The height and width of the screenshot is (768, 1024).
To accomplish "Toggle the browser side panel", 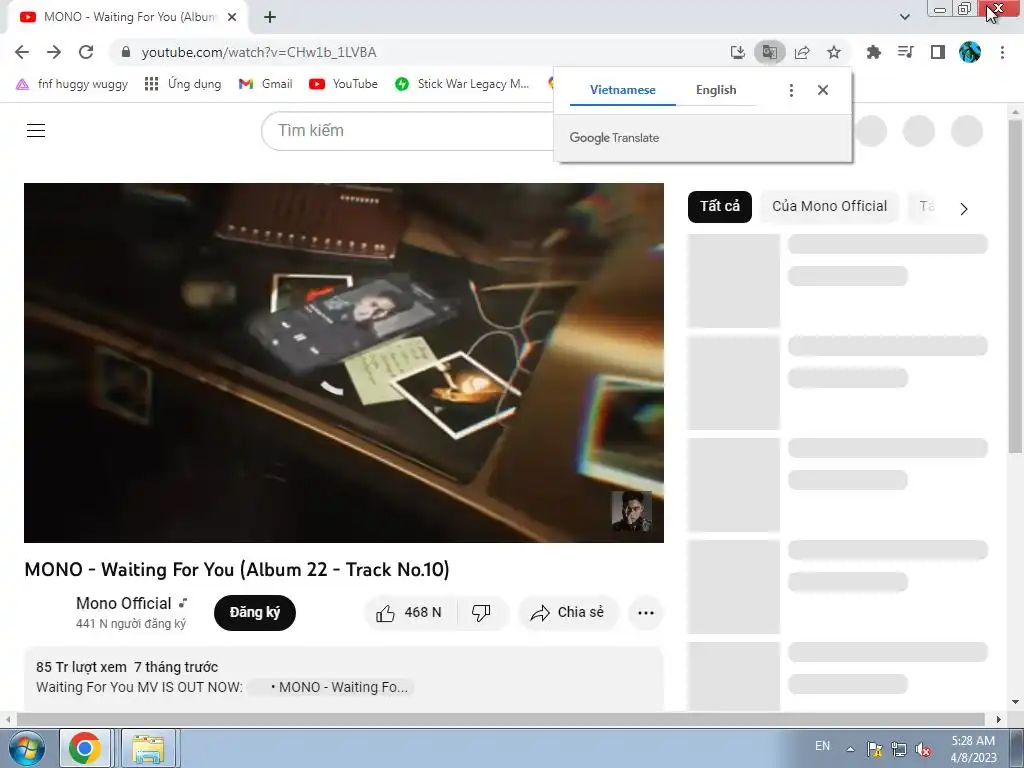I will 938,52.
